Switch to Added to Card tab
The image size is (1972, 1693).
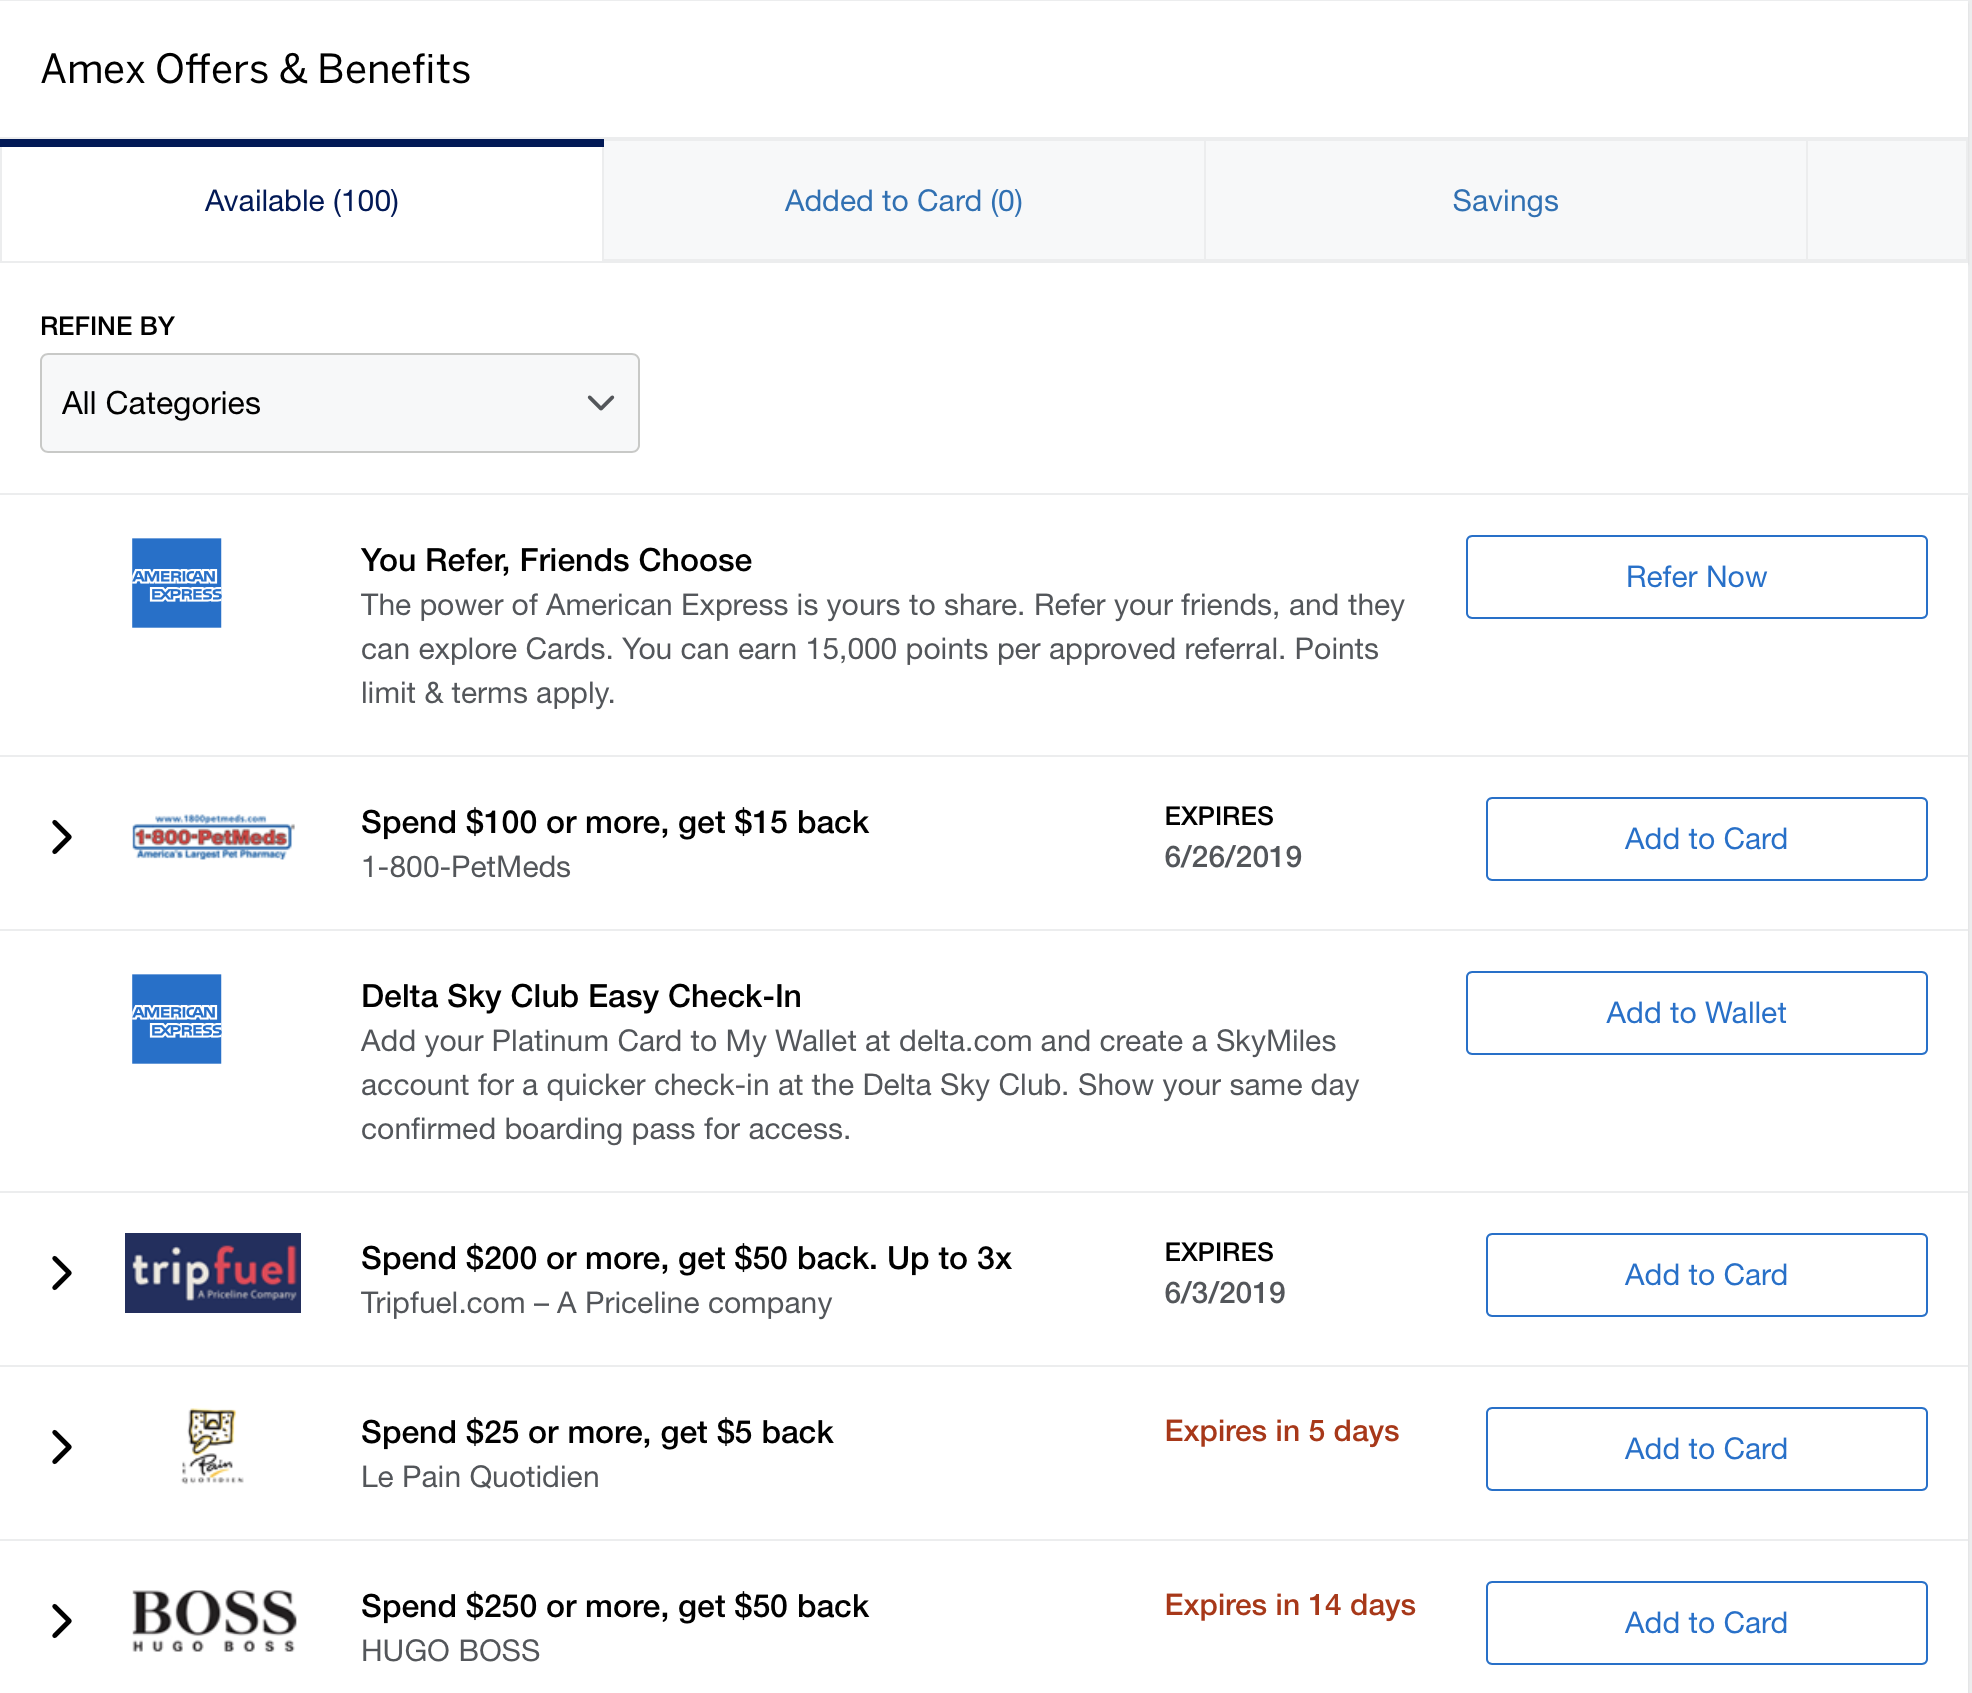click(903, 201)
